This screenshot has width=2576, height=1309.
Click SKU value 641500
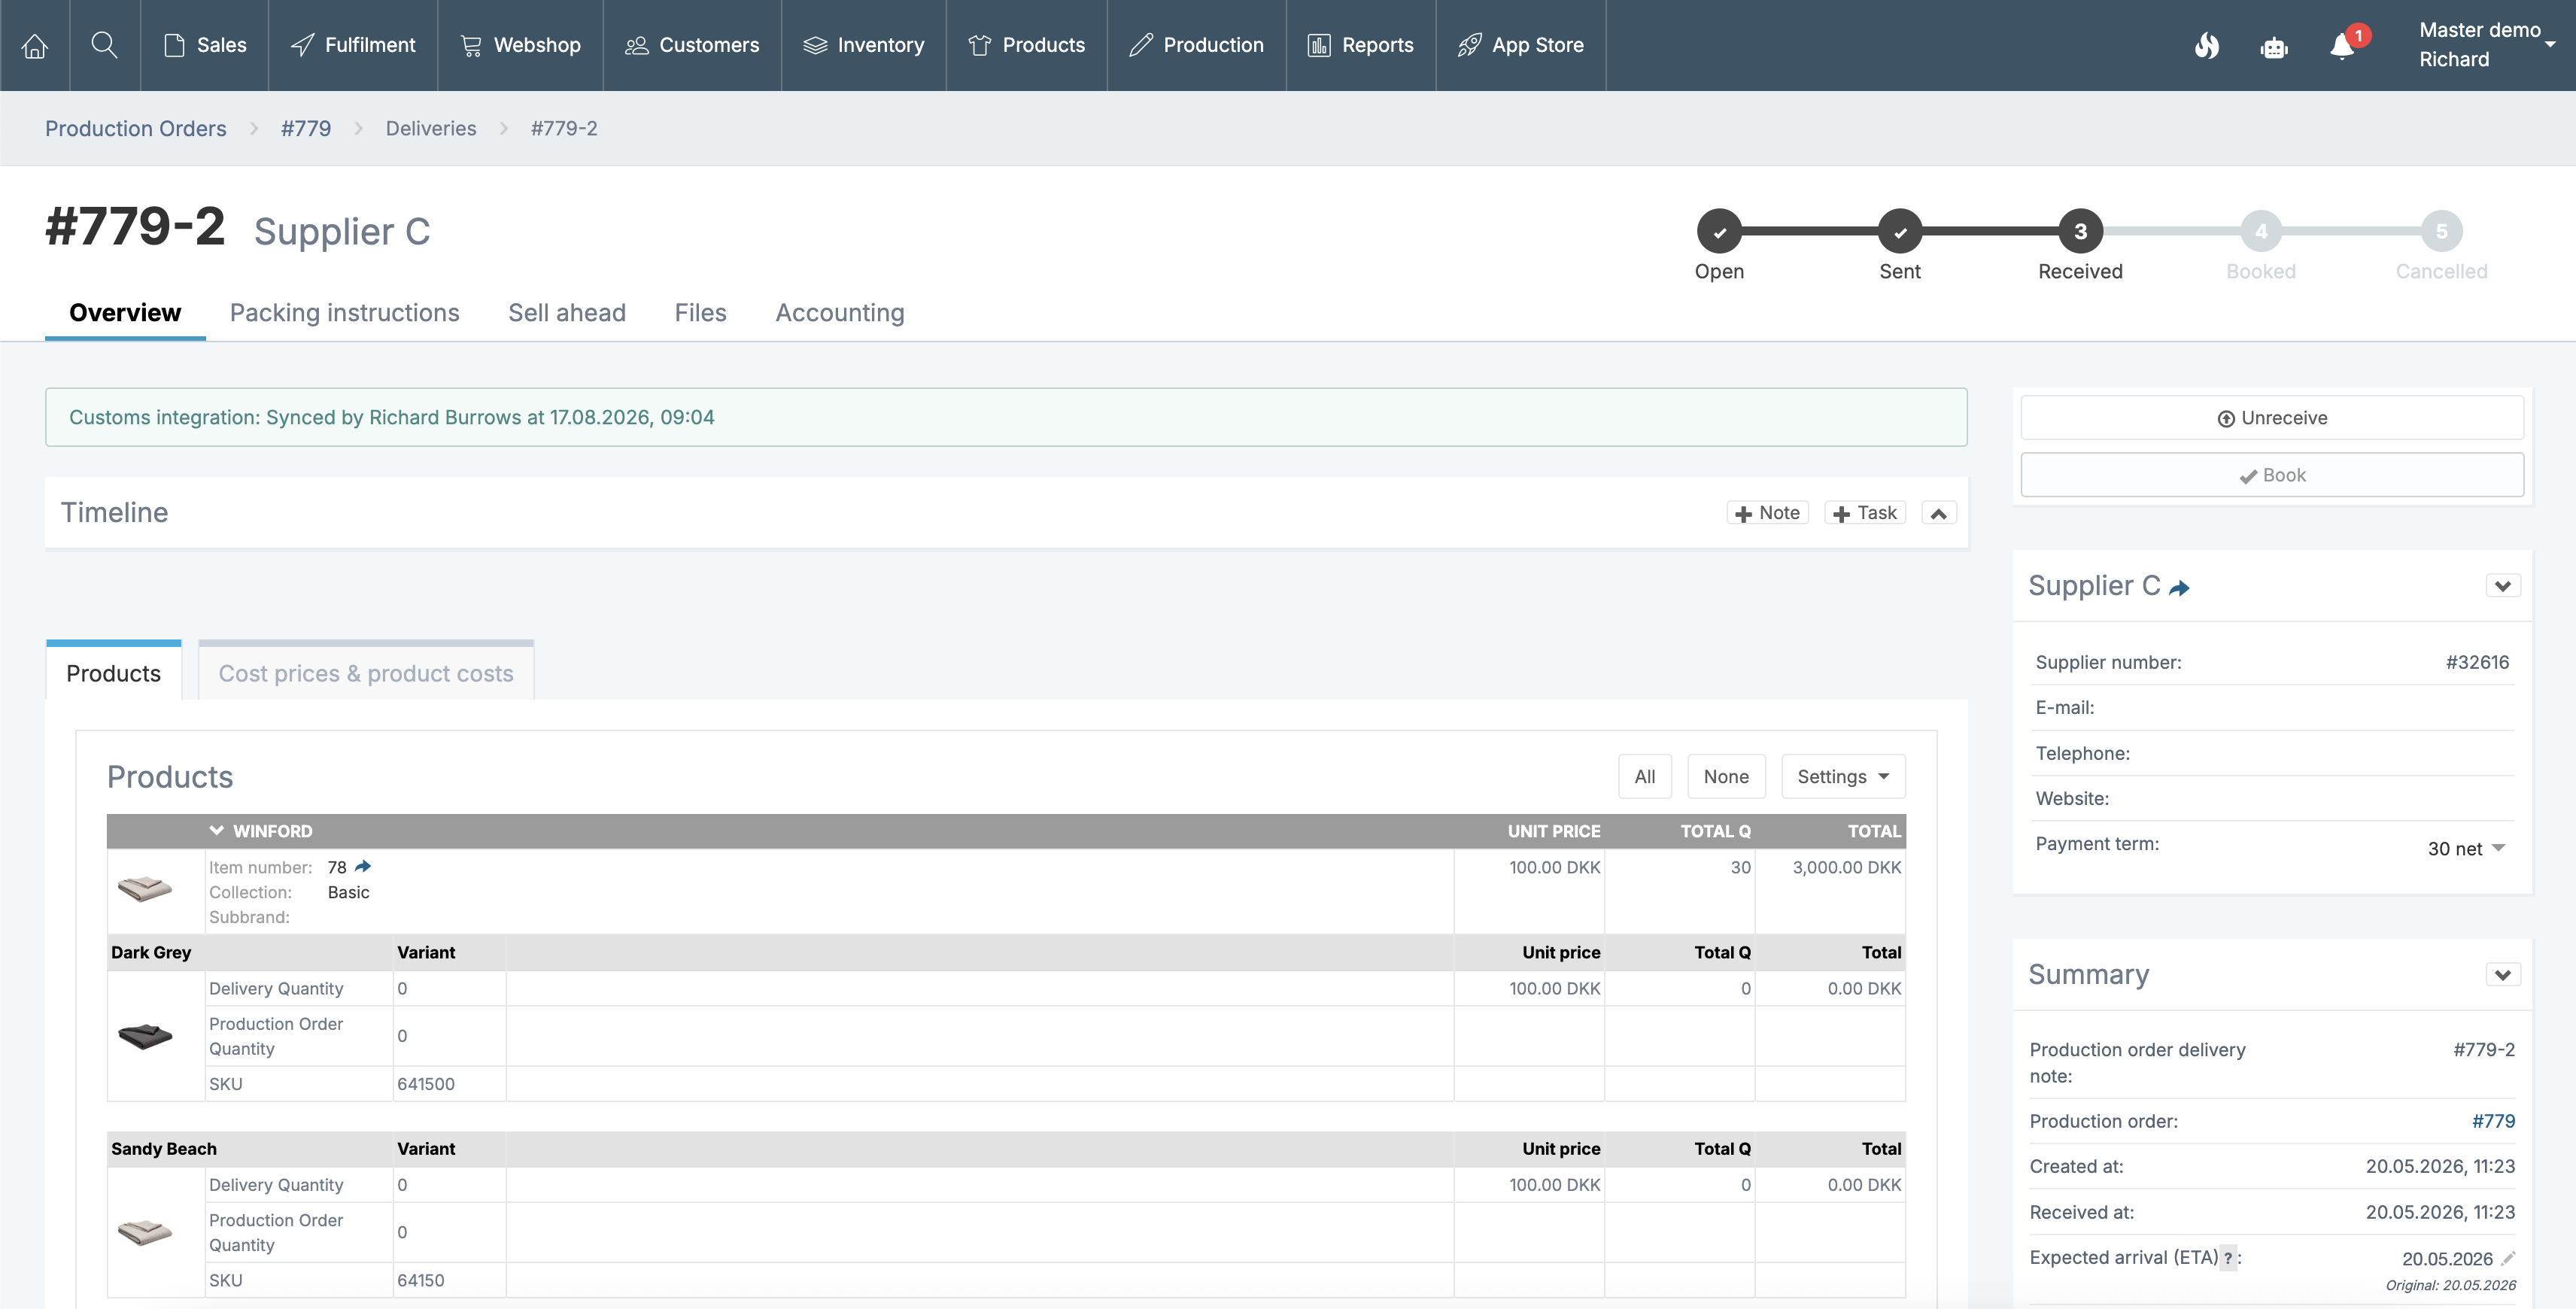click(426, 1084)
